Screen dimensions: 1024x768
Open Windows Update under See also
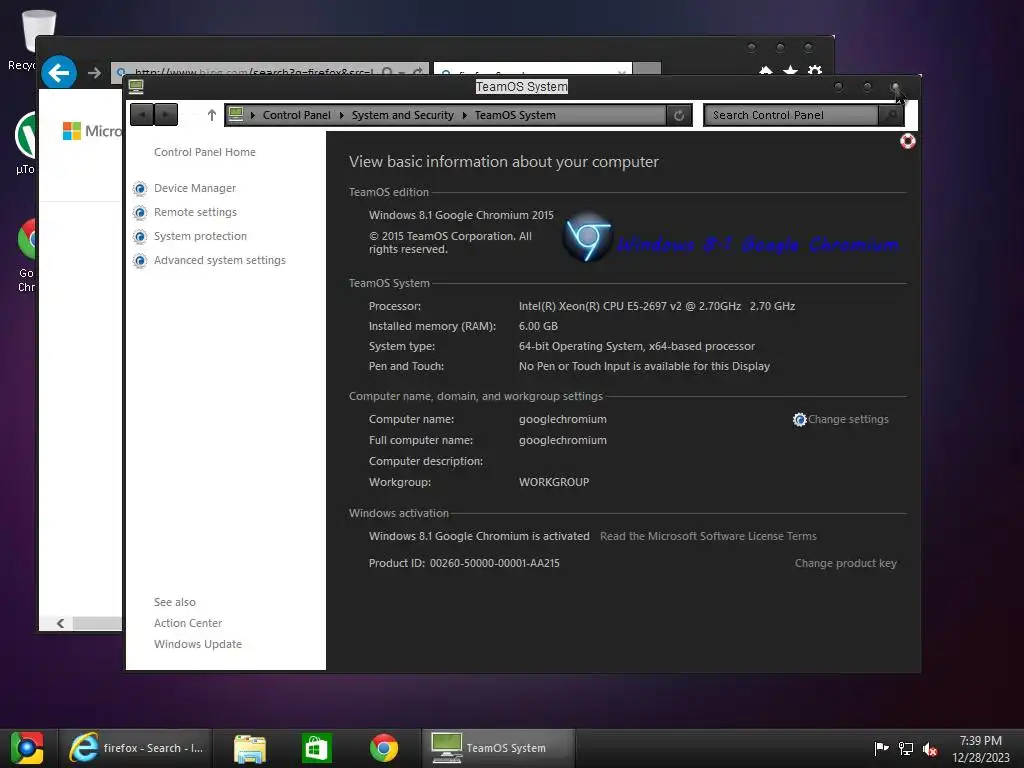click(x=198, y=644)
